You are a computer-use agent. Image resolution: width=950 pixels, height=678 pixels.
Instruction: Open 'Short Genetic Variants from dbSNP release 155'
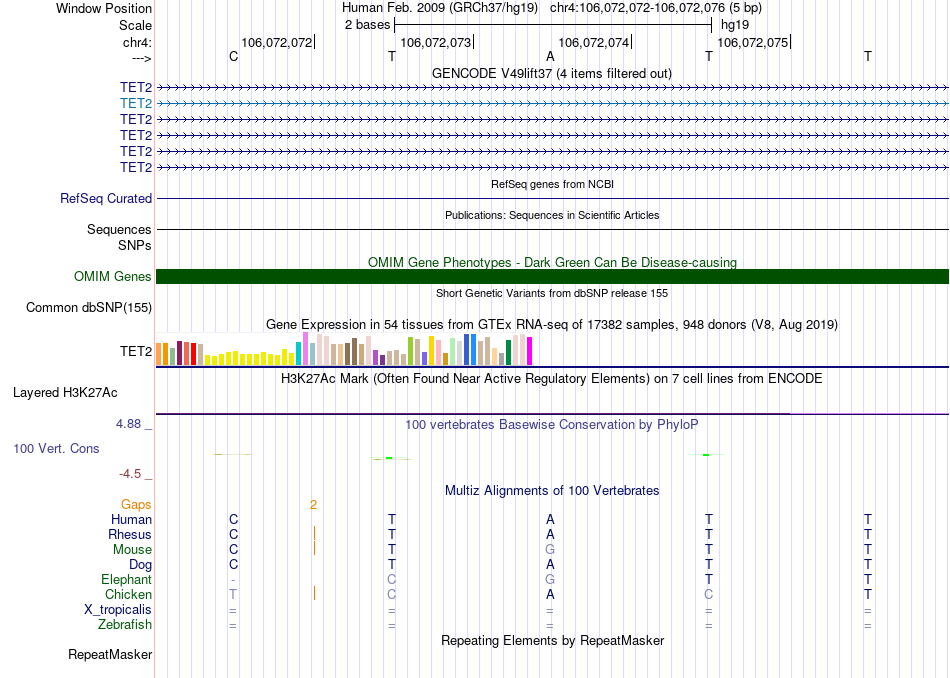click(x=552, y=293)
